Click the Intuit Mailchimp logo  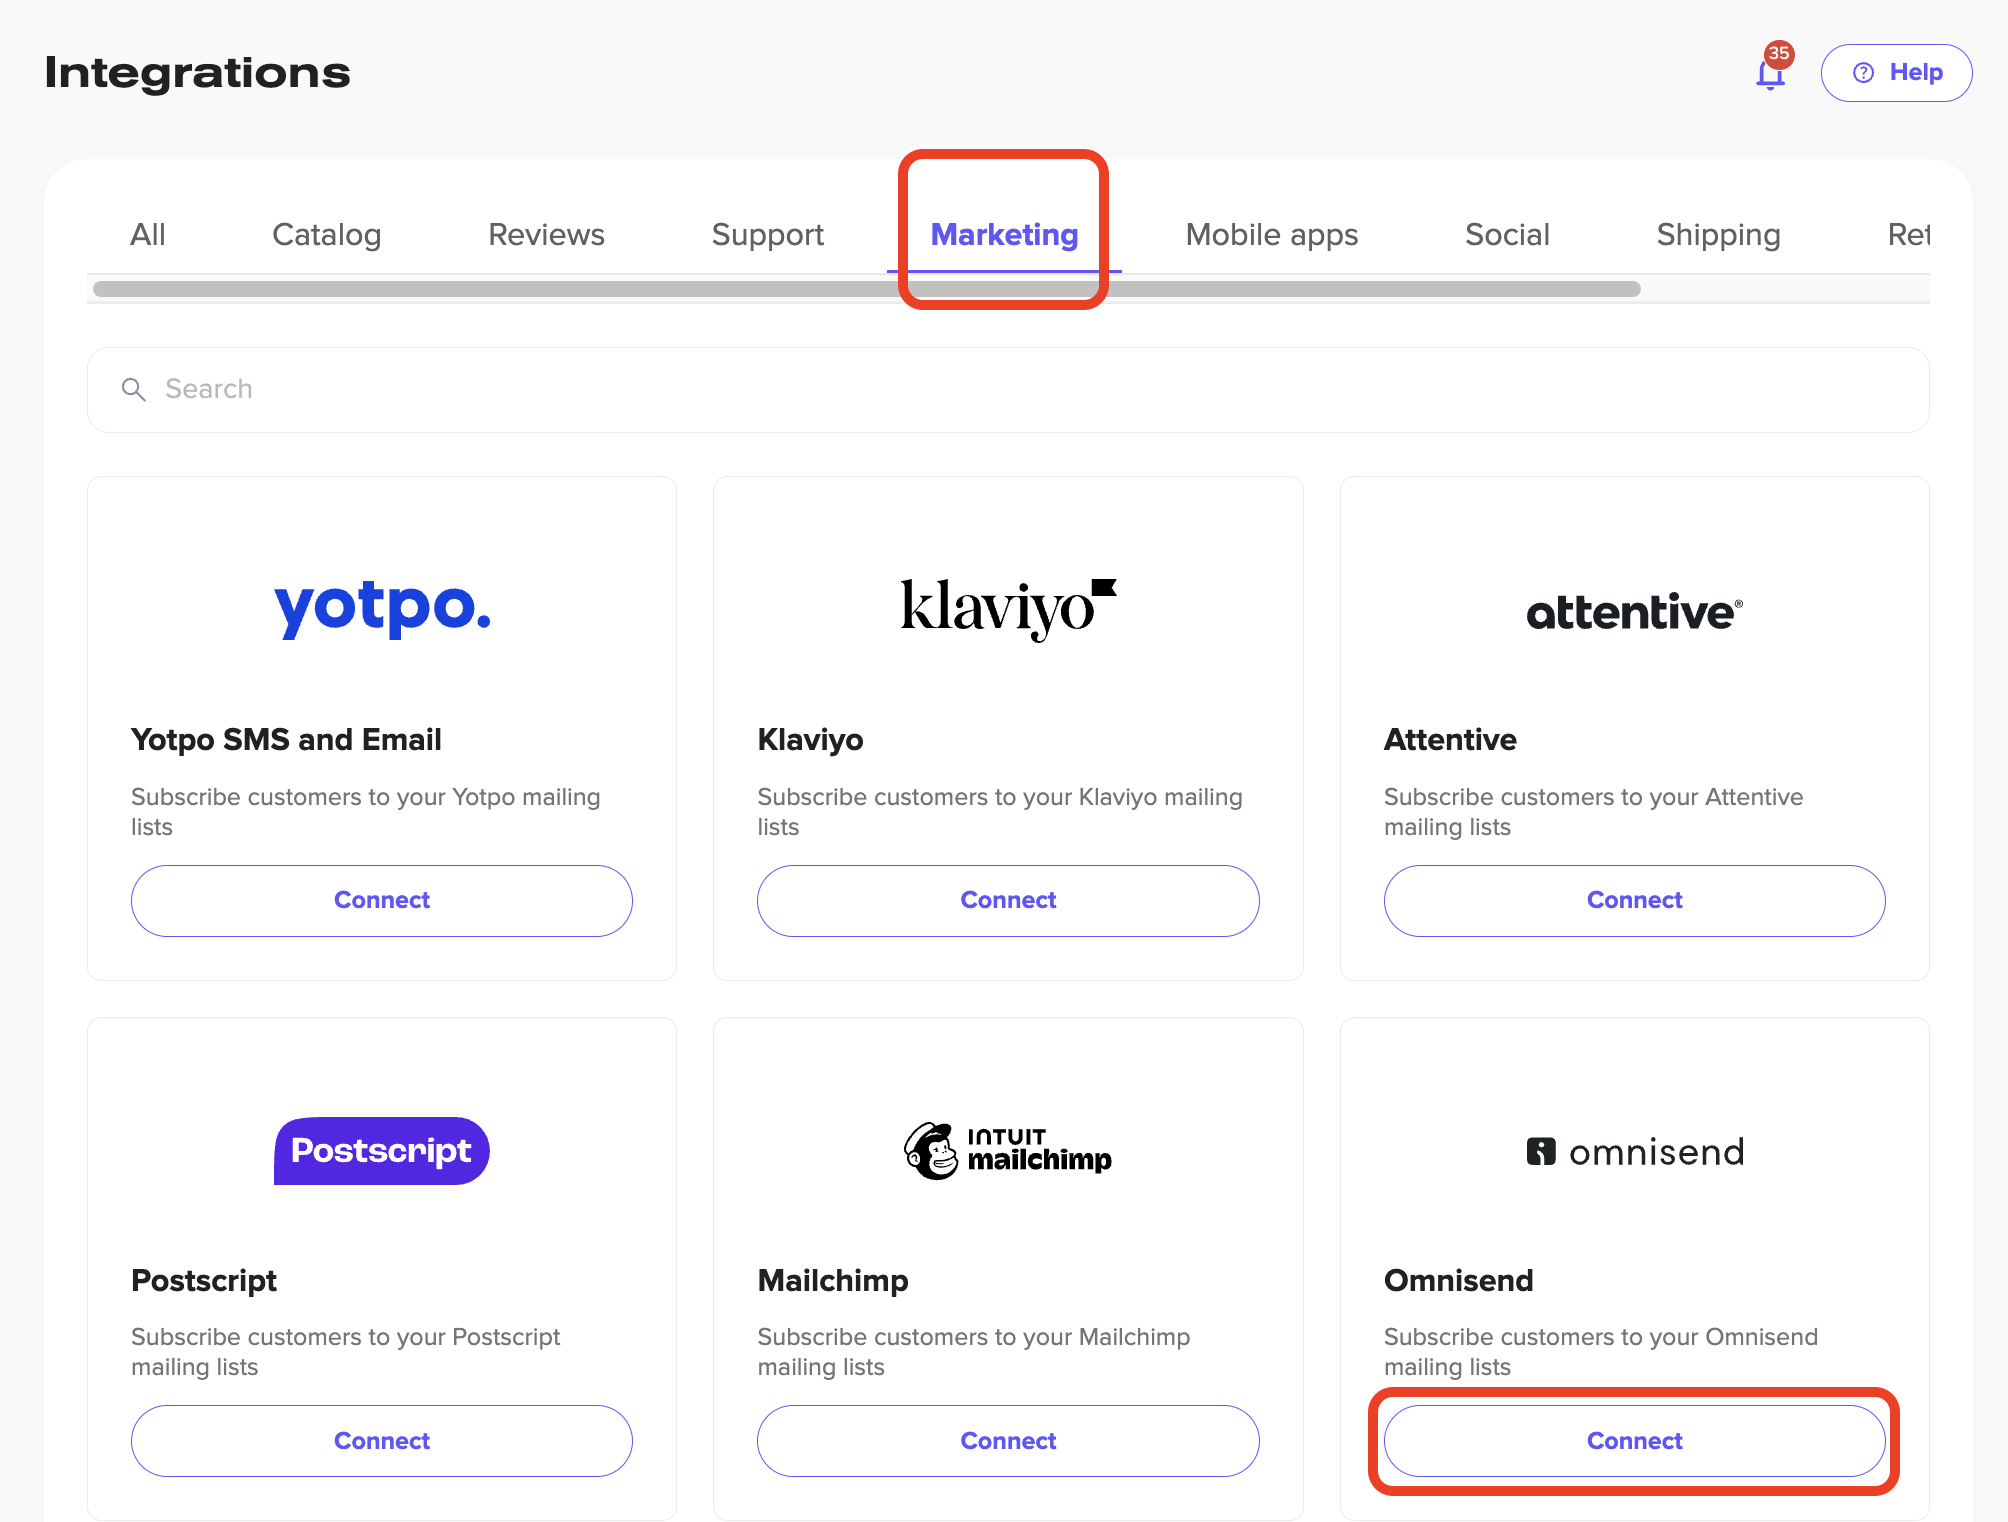1008,1151
